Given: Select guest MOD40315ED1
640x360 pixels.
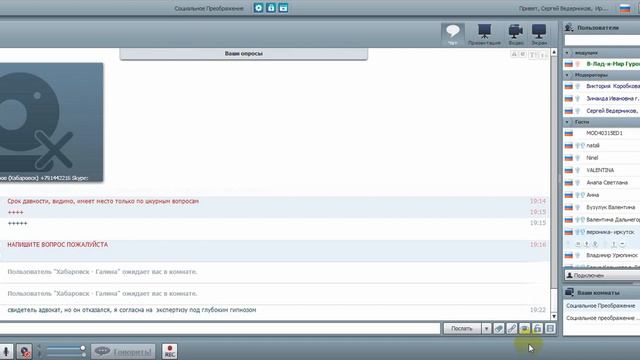Looking at the screenshot, I should coord(604,133).
